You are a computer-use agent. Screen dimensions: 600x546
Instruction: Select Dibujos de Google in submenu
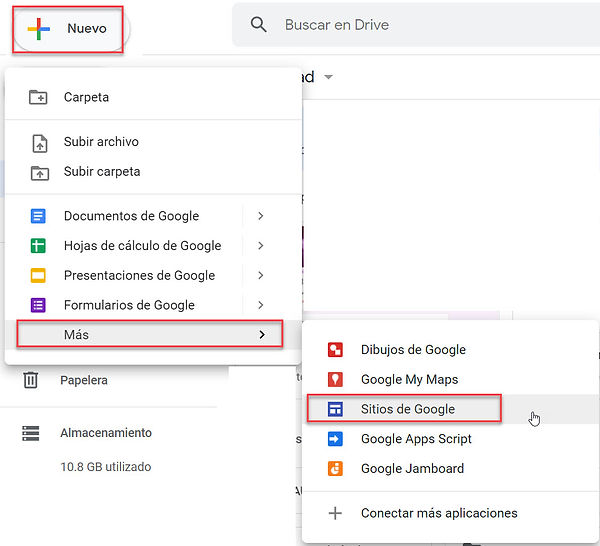click(x=451, y=350)
